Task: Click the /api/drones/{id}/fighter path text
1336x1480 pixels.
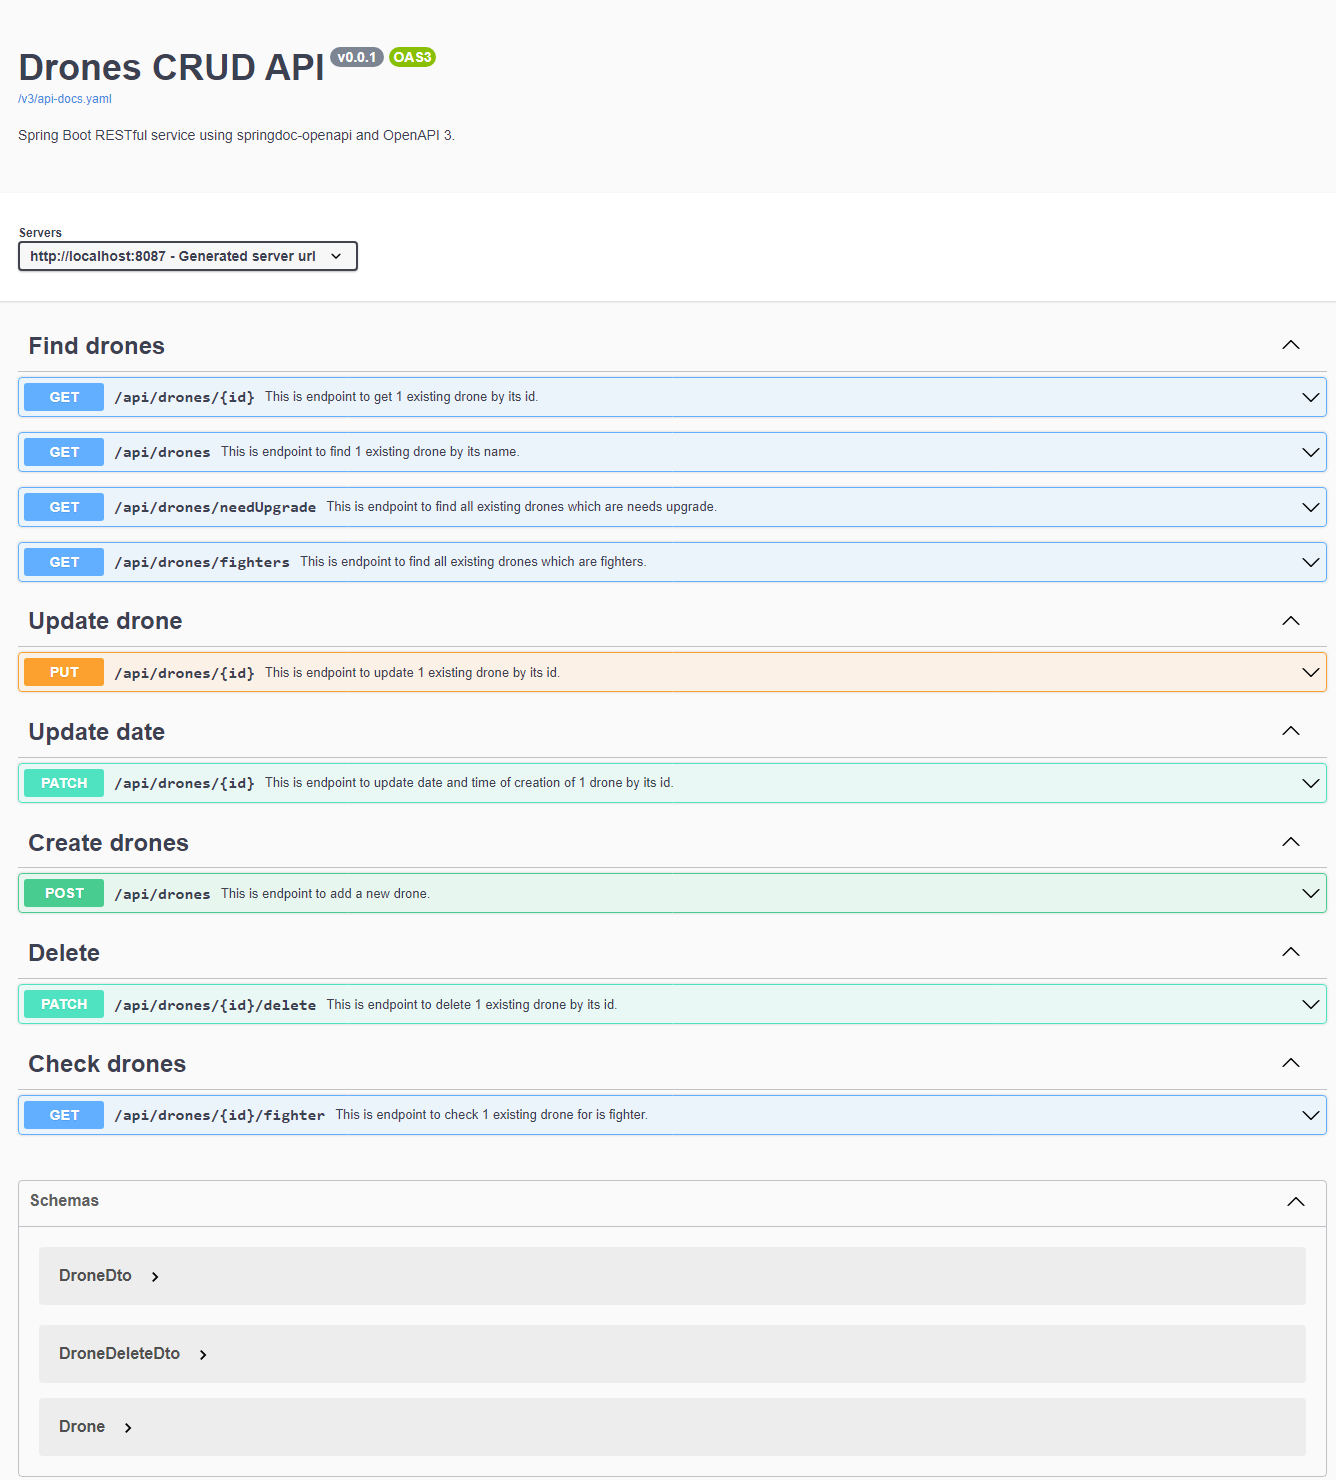Action: [220, 1115]
